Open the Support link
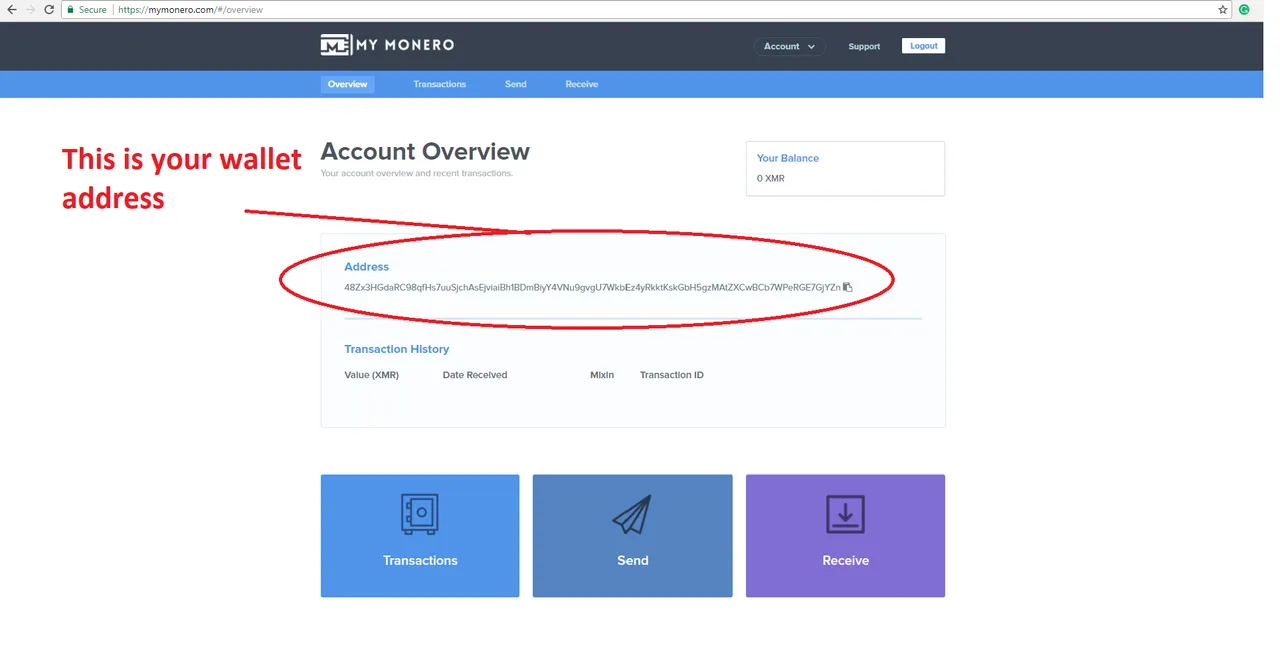This screenshot has height=670, width=1280. 864,46
